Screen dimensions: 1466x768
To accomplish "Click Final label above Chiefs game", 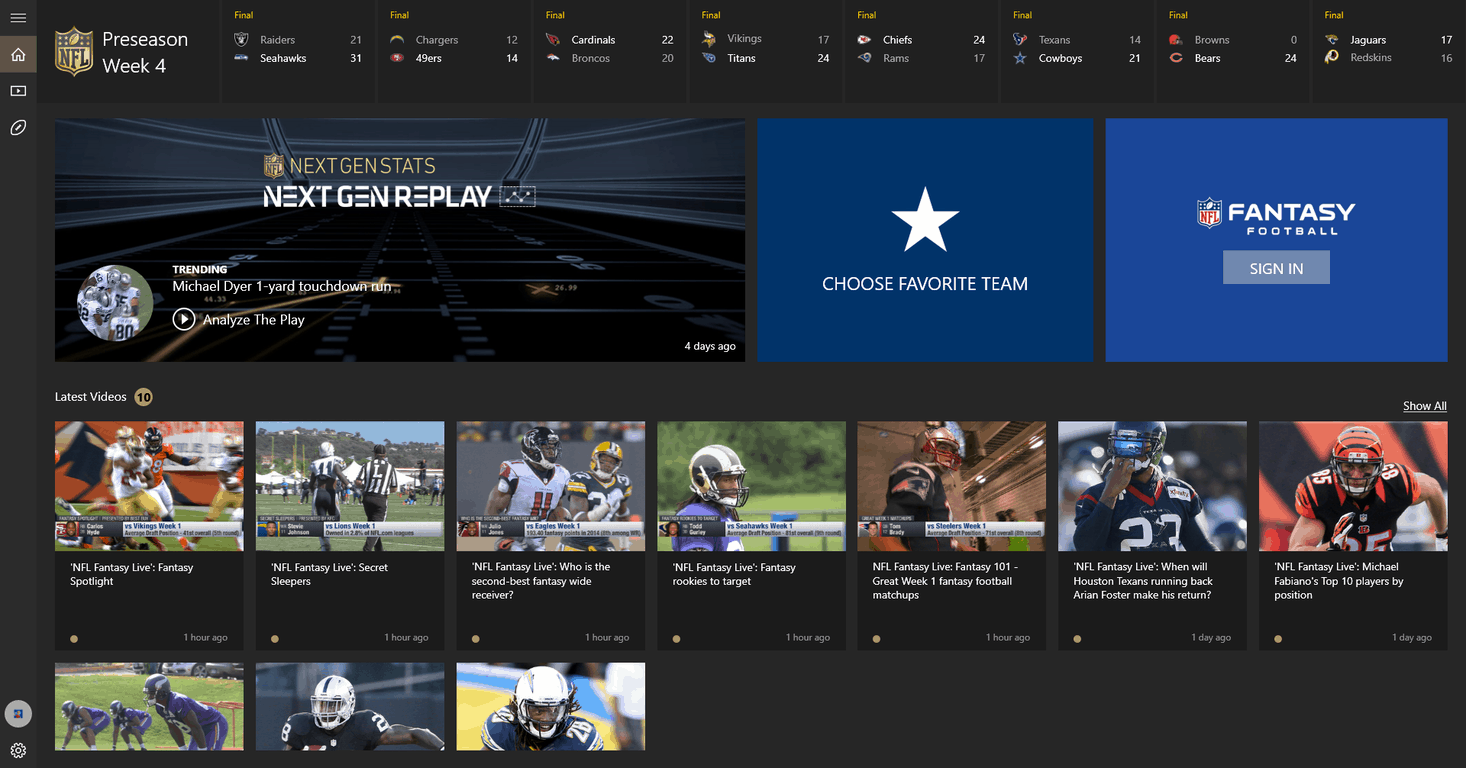I will pos(867,15).
